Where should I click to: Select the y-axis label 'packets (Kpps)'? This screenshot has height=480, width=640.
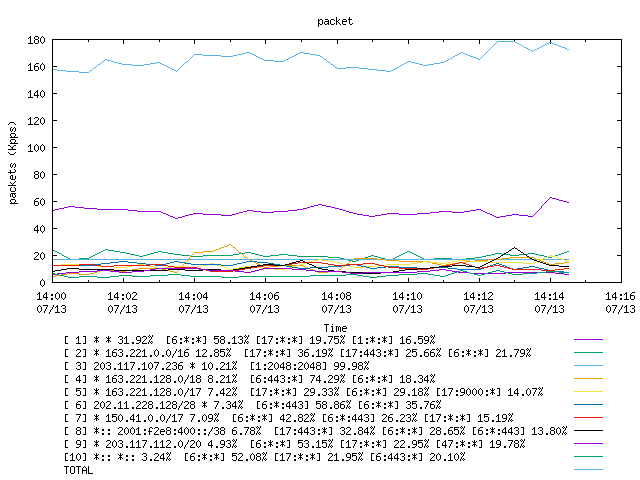[x=13, y=162]
